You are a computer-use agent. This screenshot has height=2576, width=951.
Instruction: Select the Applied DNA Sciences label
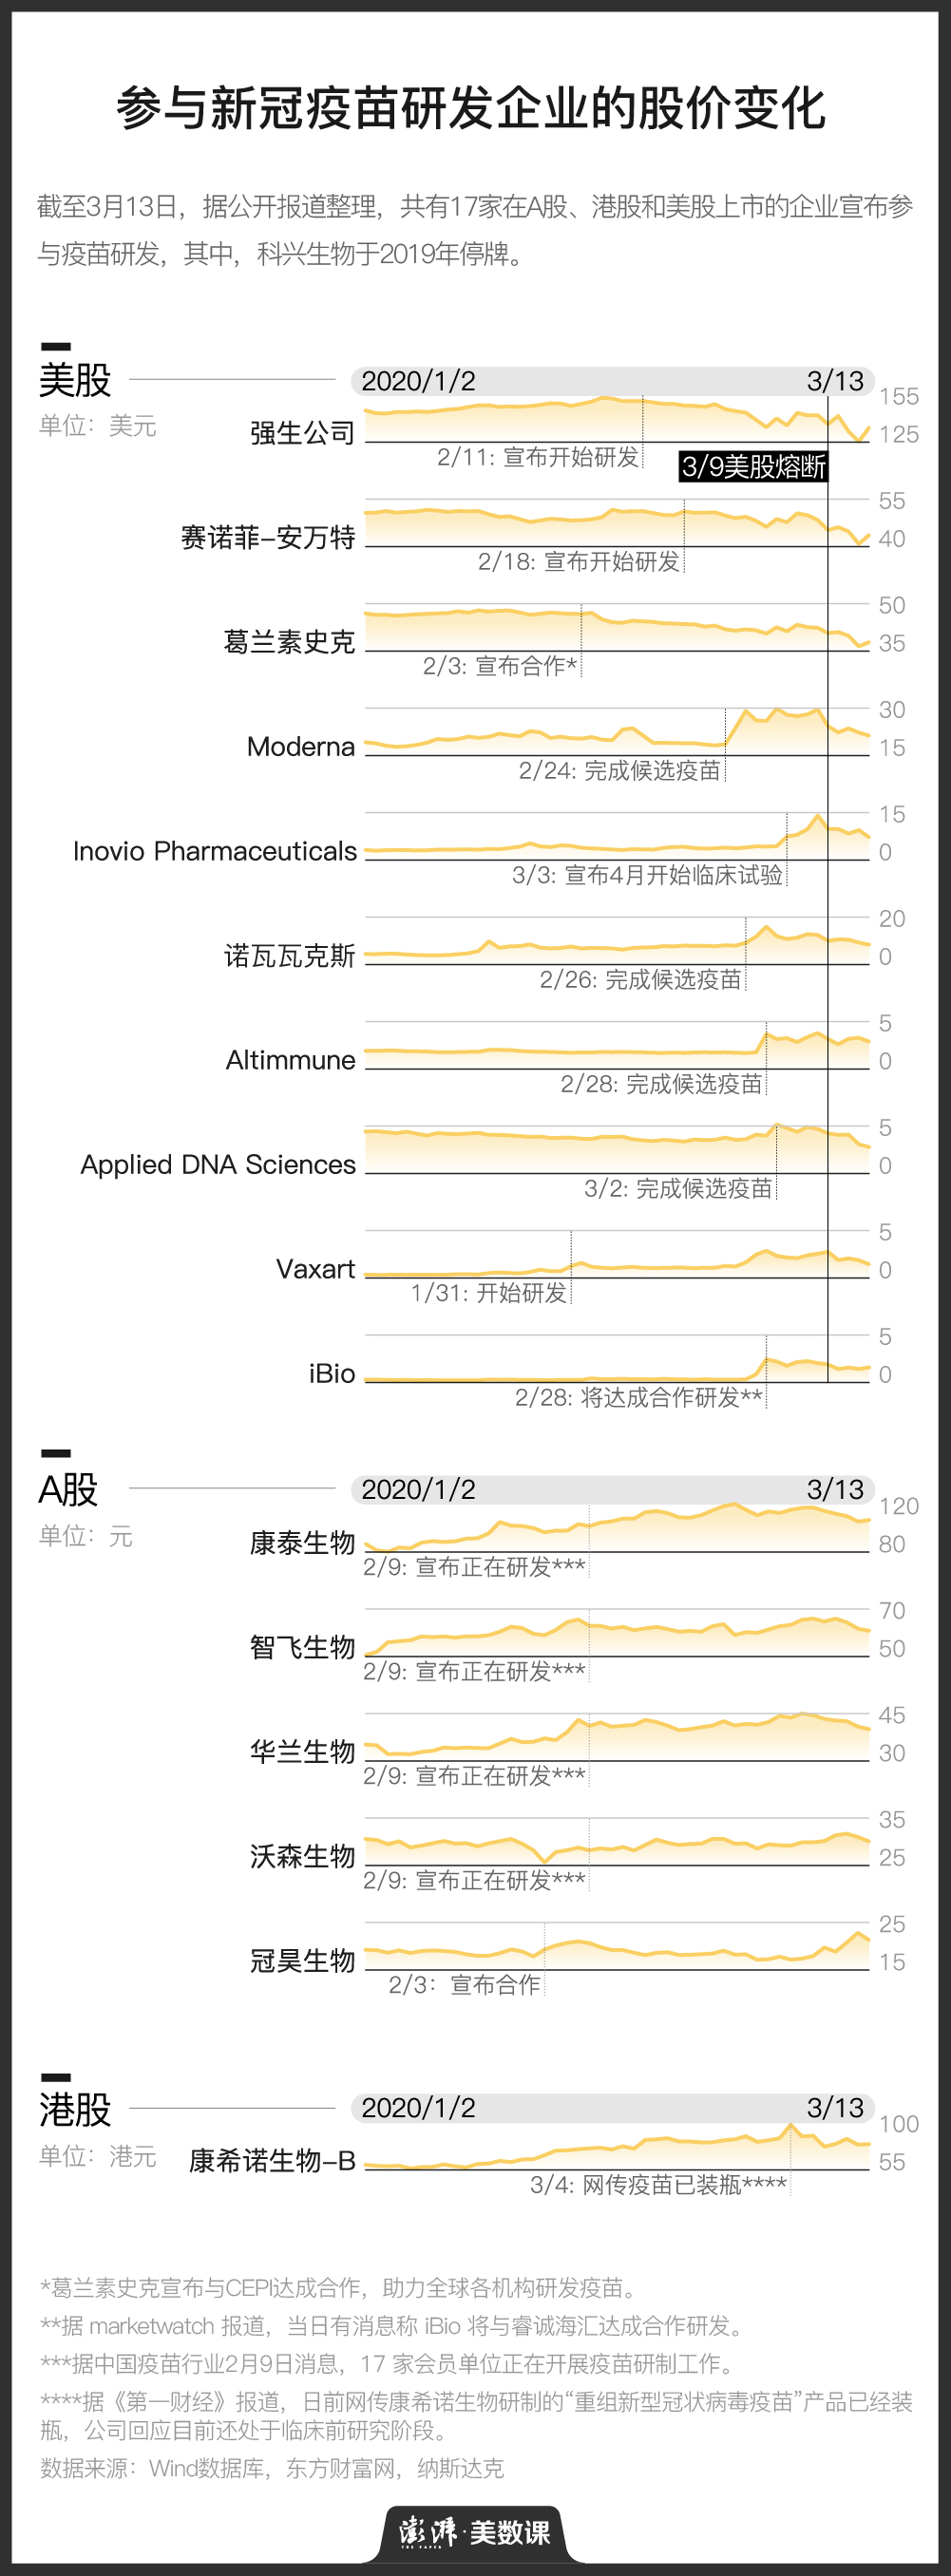tap(218, 1165)
